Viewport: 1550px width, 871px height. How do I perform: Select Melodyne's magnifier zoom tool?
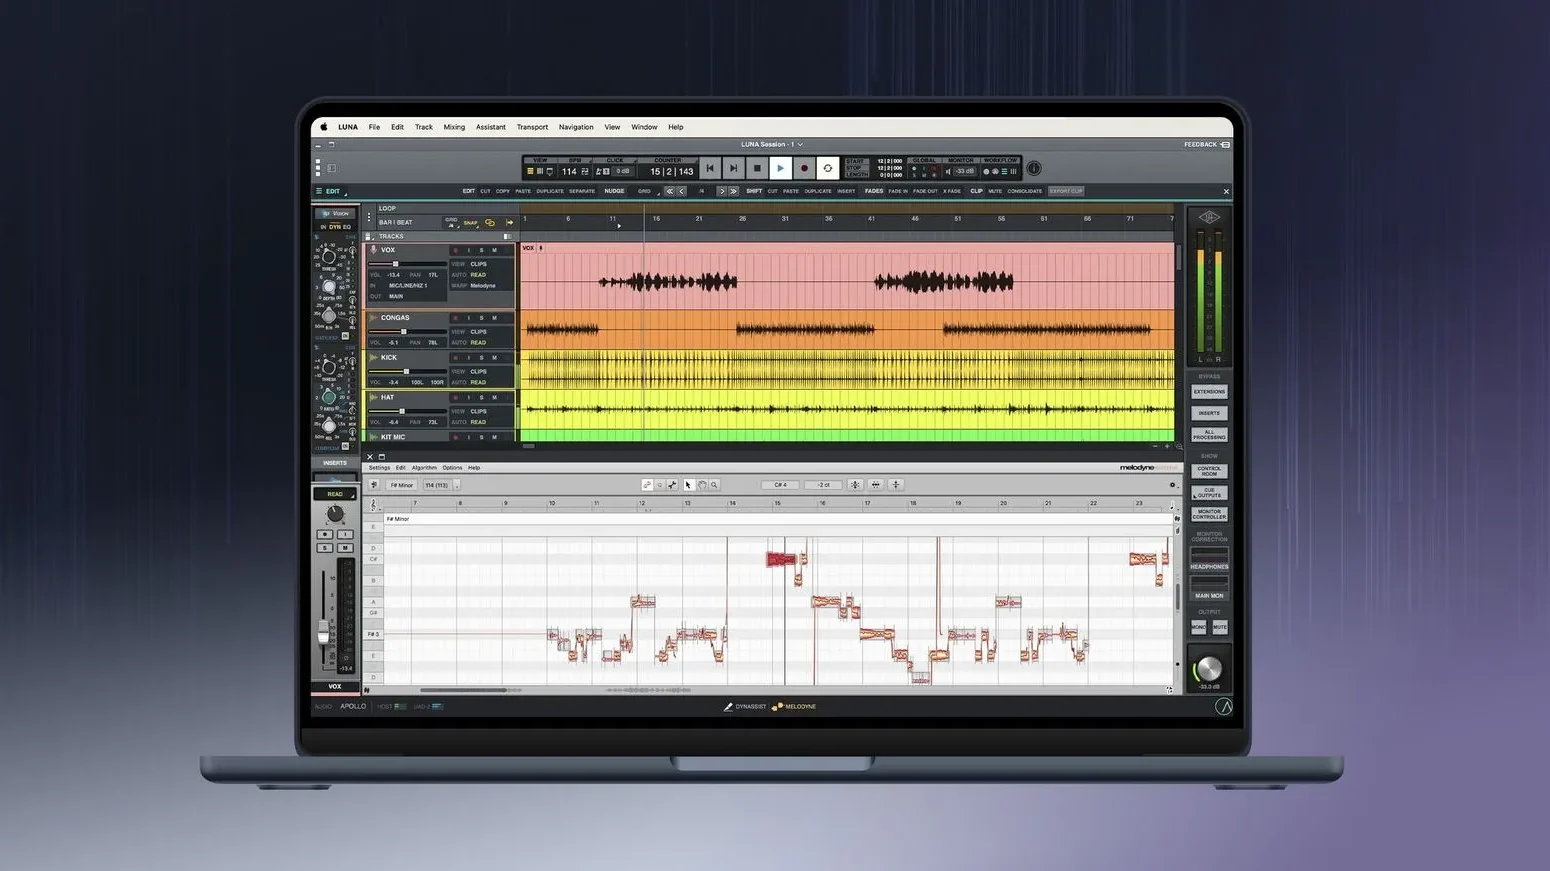coord(714,485)
